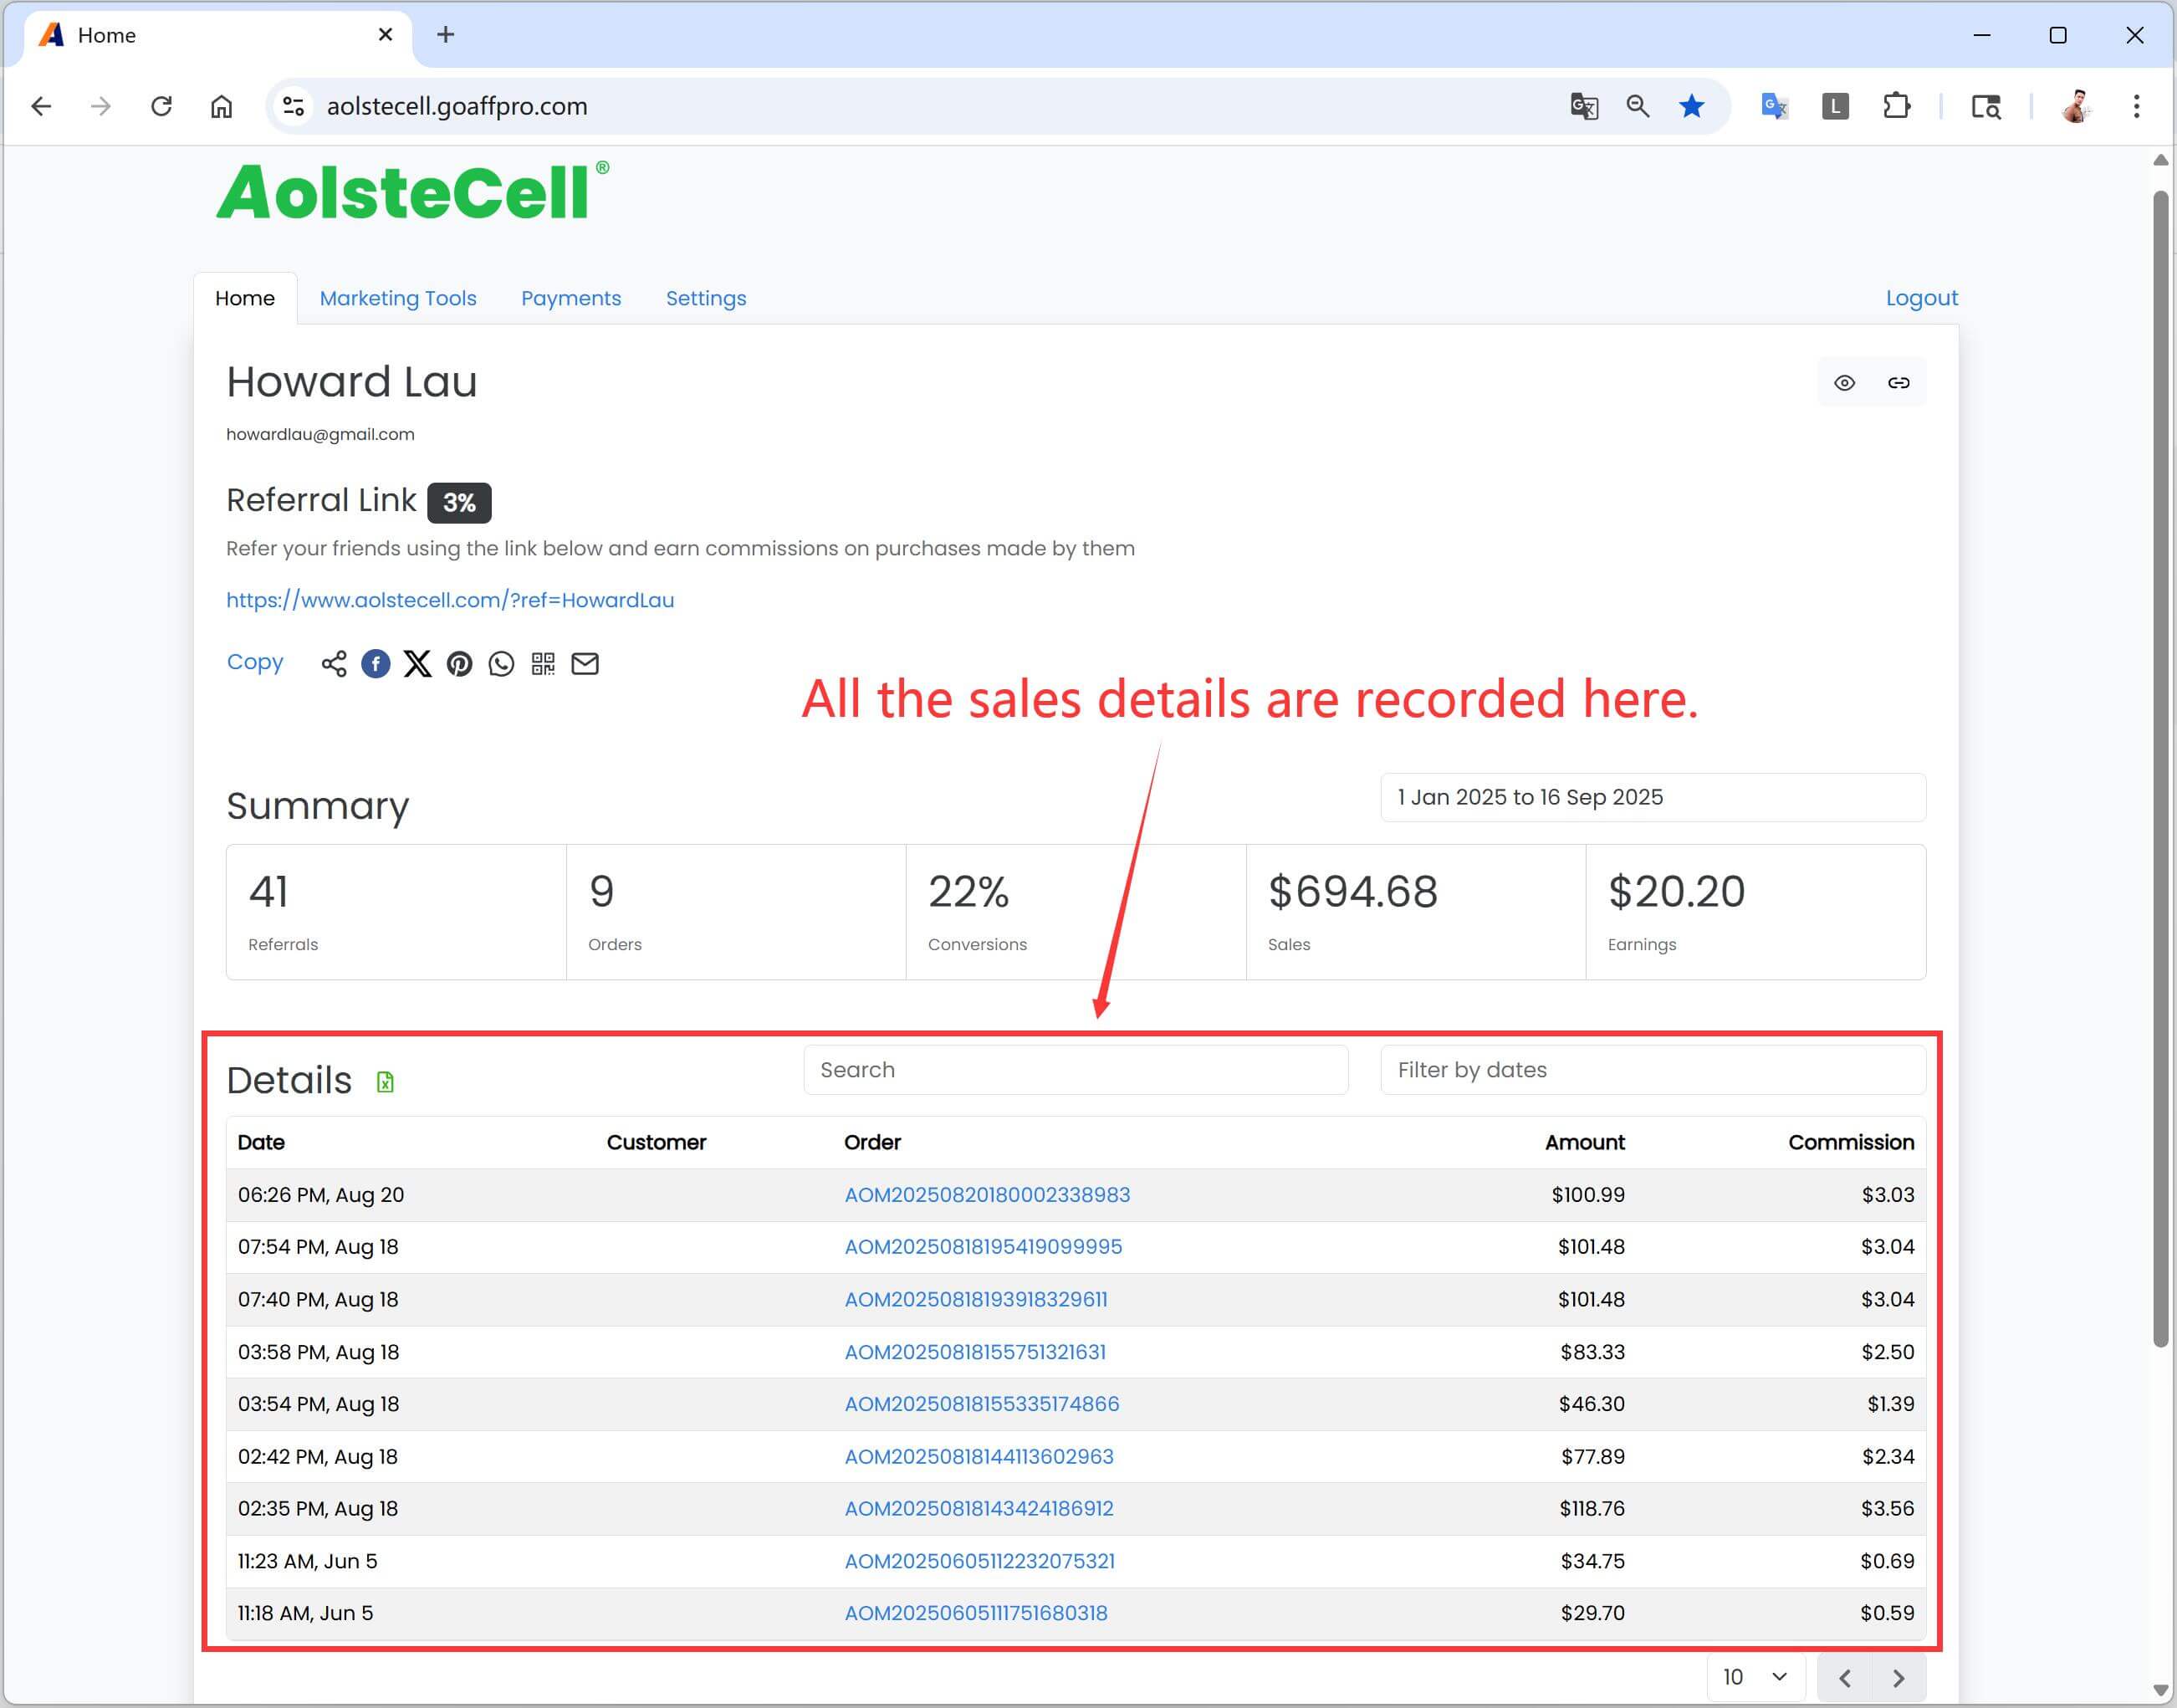Click the page vertical scrollbar
The width and height of the screenshot is (2177, 1708).
pos(2160,770)
